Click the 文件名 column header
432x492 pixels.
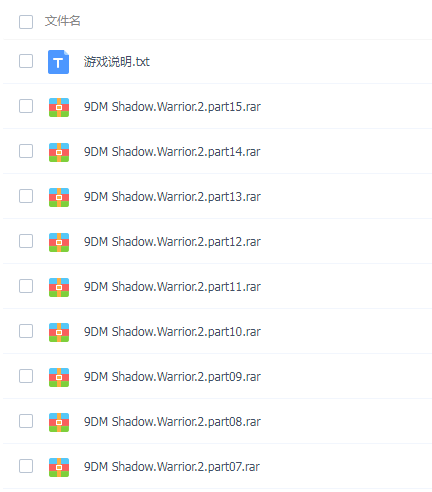(63, 21)
